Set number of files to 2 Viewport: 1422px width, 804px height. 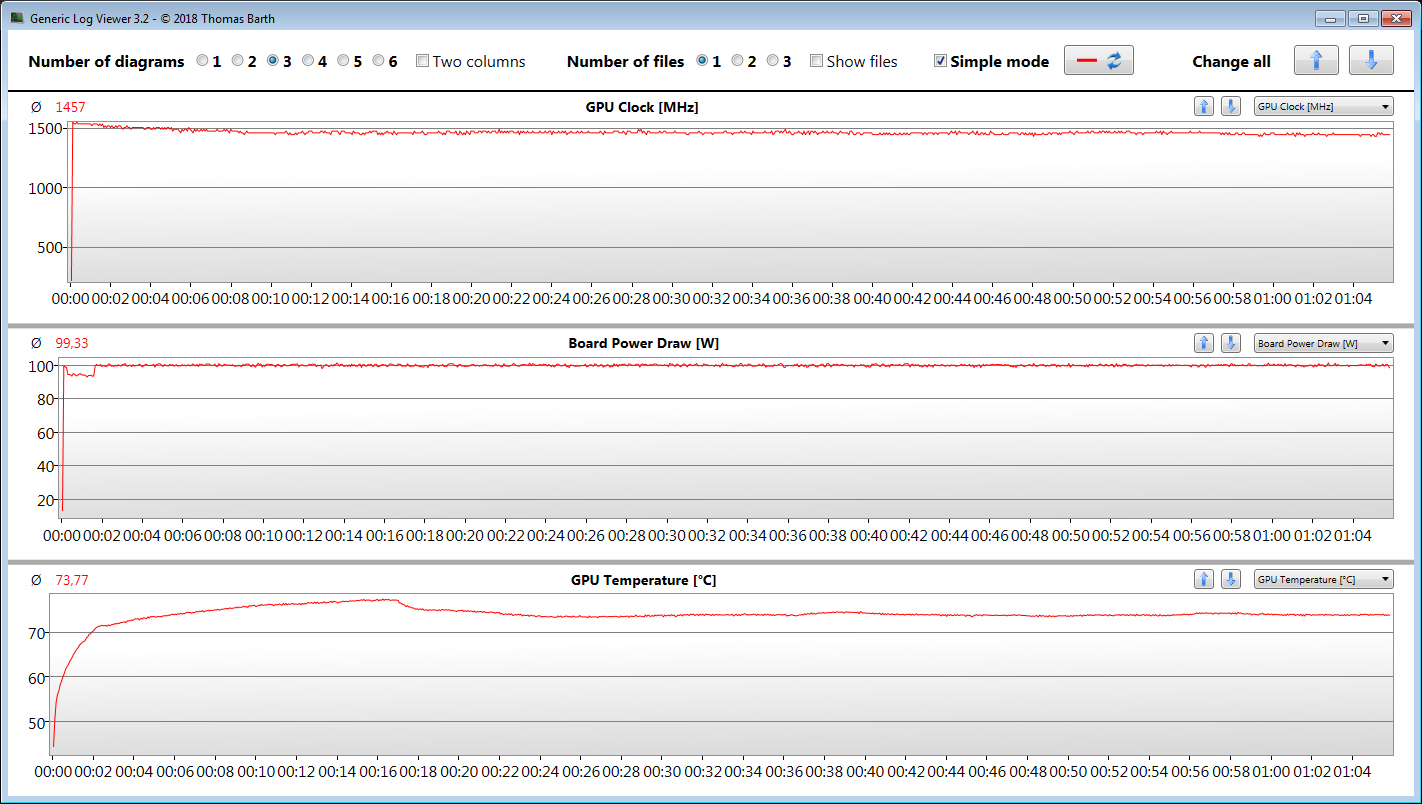(x=737, y=61)
